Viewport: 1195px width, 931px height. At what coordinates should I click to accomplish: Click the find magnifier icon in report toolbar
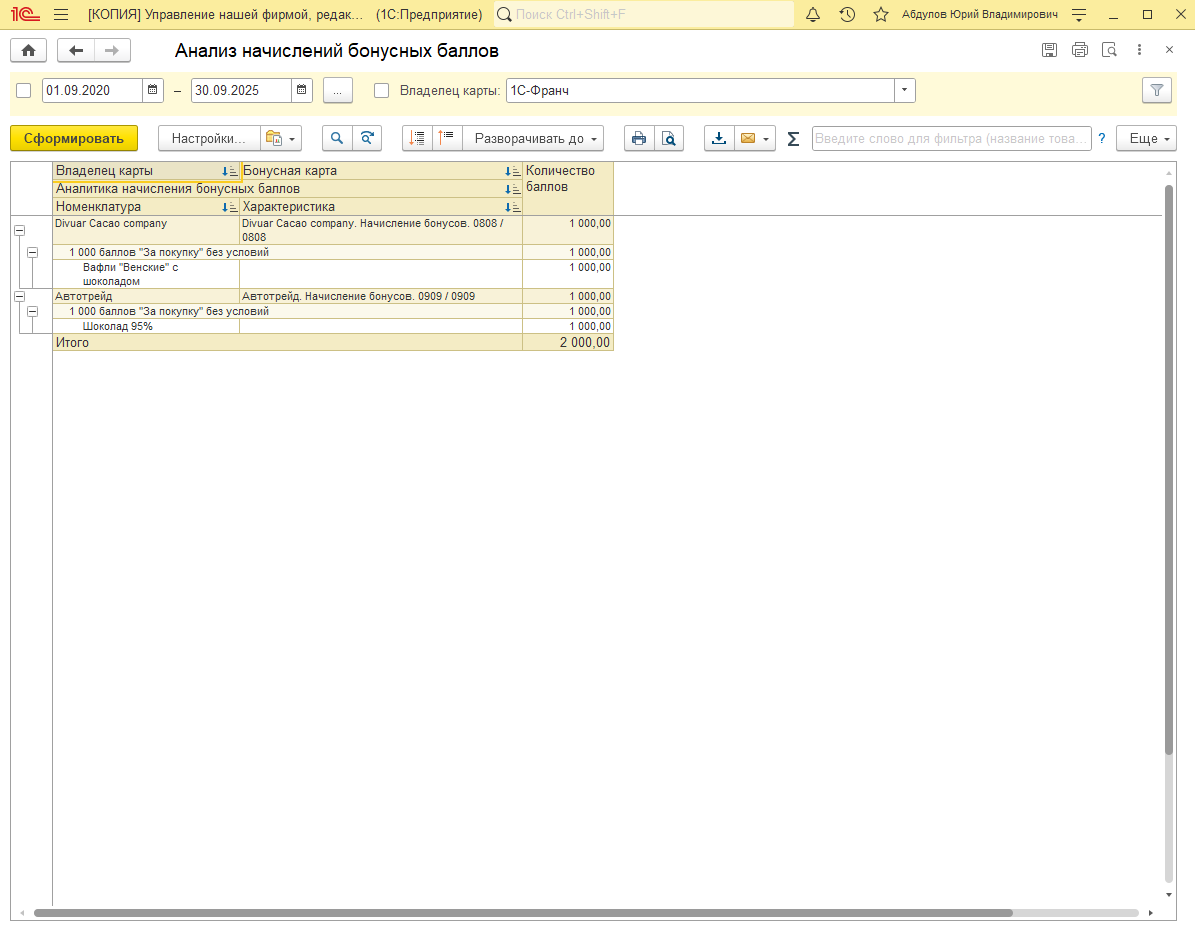click(x=337, y=138)
